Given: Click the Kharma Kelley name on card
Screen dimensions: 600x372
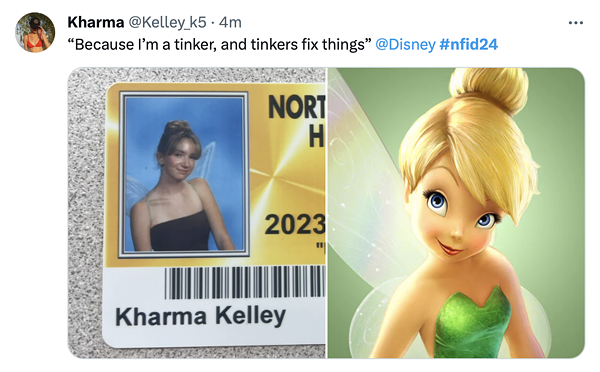Looking at the screenshot, I should pyautogui.click(x=201, y=317).
